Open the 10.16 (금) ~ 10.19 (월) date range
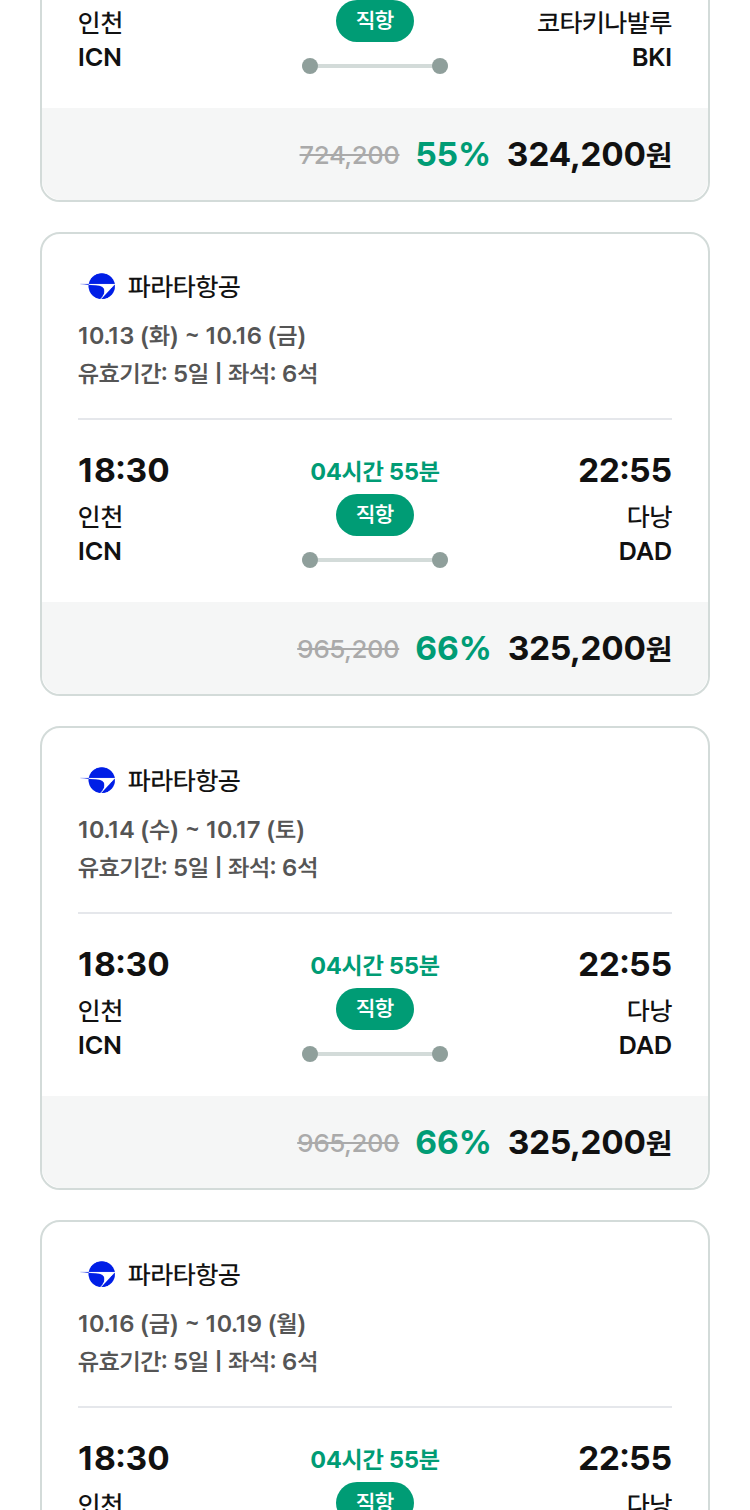 [x=192, y=1324]
